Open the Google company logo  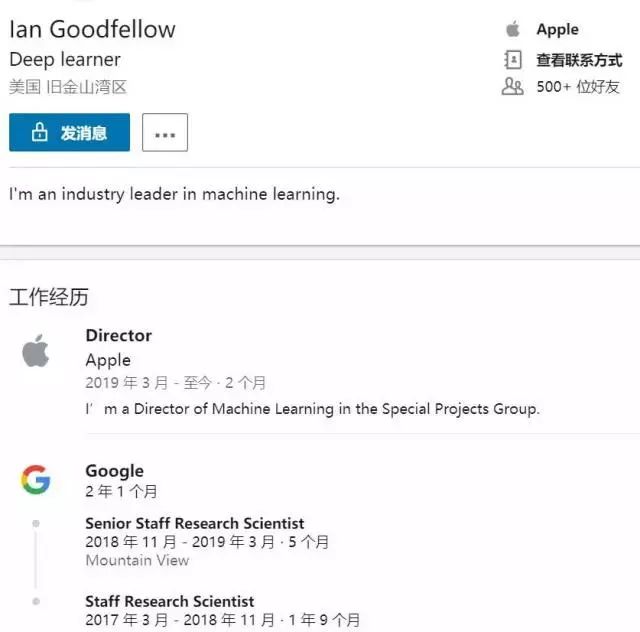pyautogui.click(x=36, y=479)
